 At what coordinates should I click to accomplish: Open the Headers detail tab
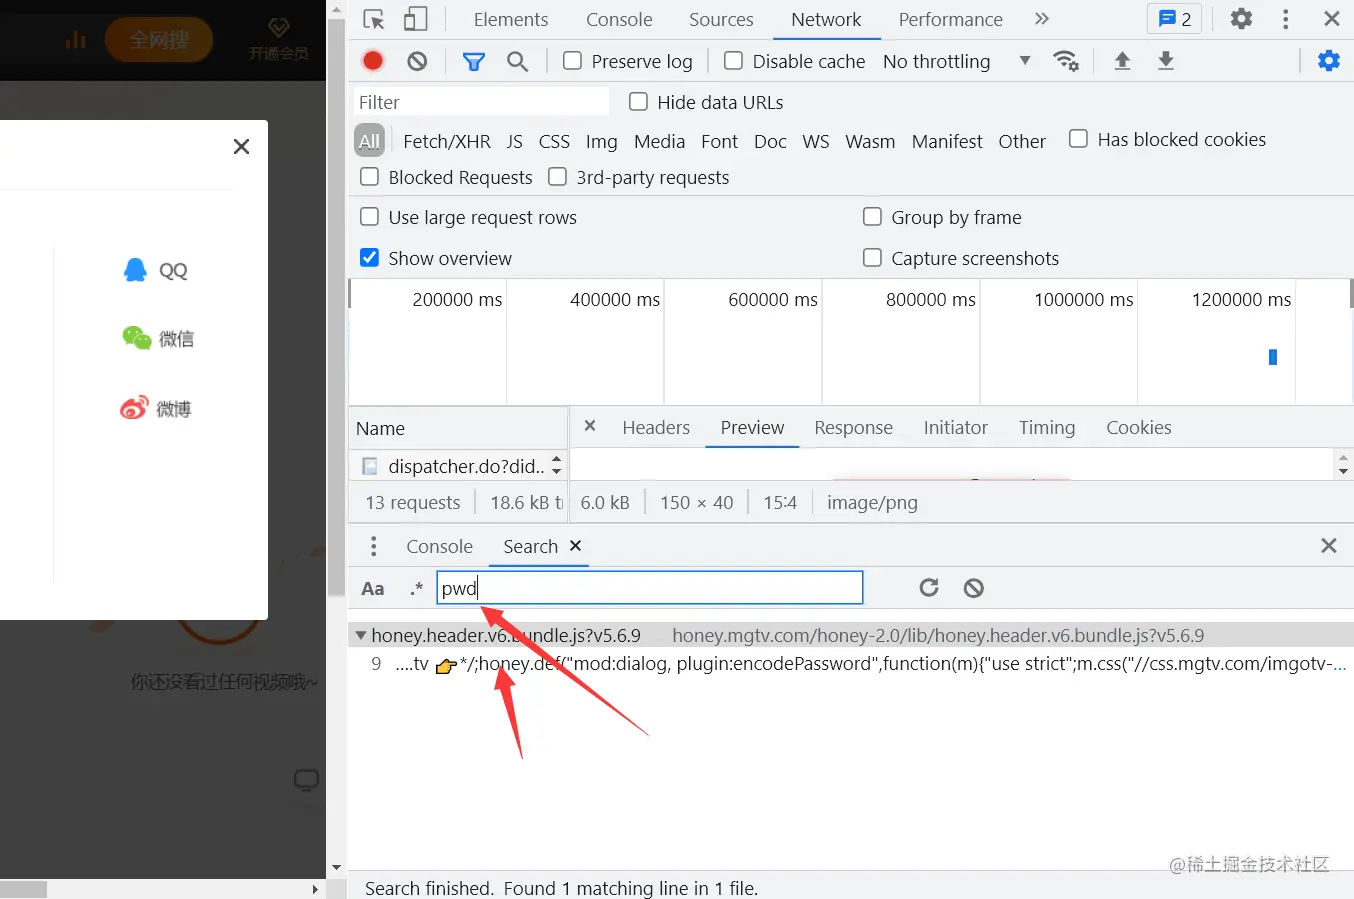pyautogui.click(x=656, y=427)
